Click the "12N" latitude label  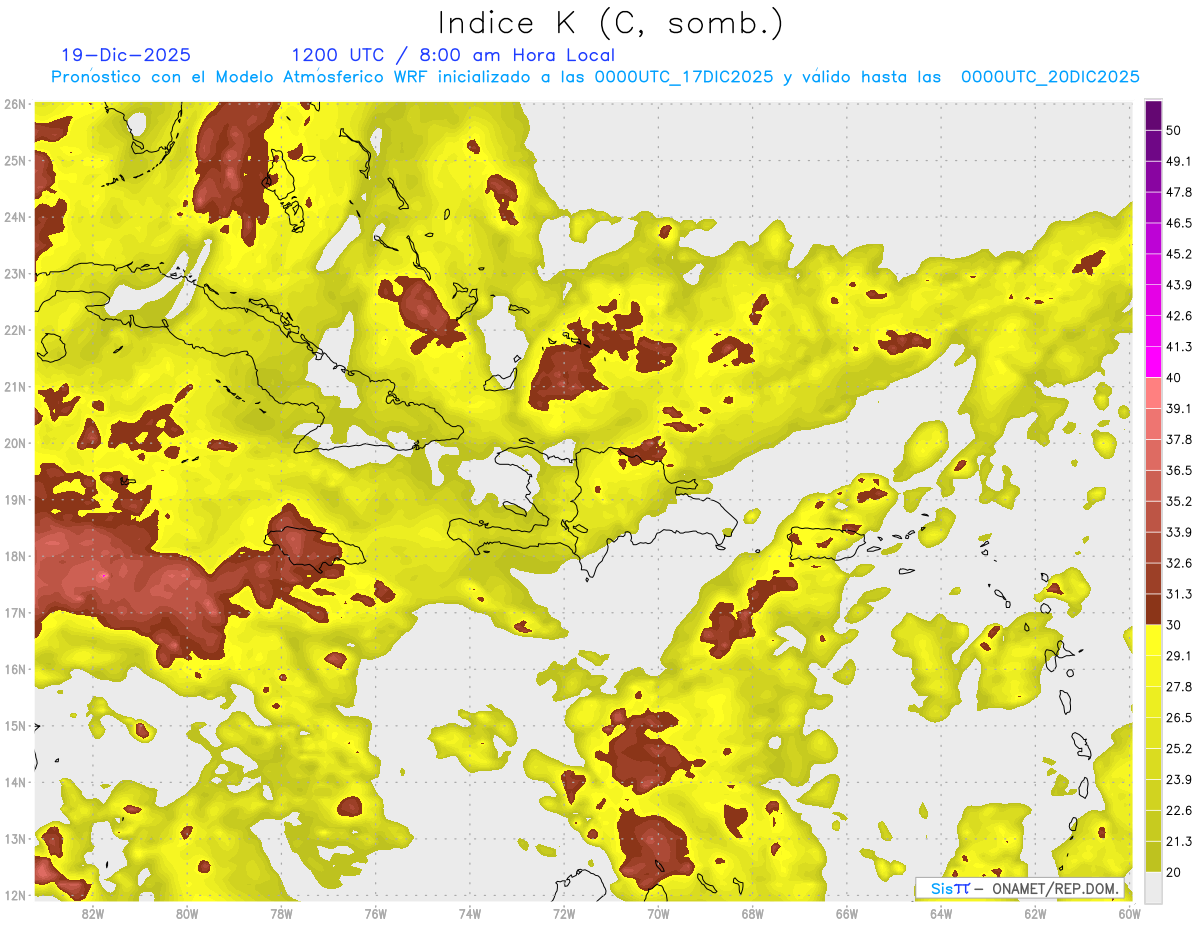[14, 895]
